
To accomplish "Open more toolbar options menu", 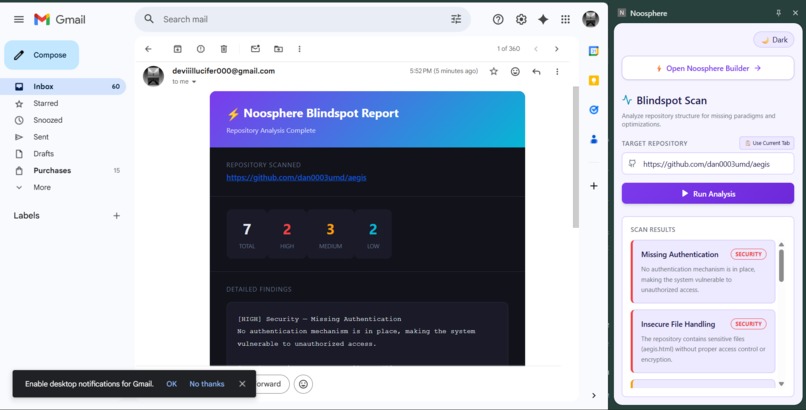I will pyautogui.click(x=299, y=49).
